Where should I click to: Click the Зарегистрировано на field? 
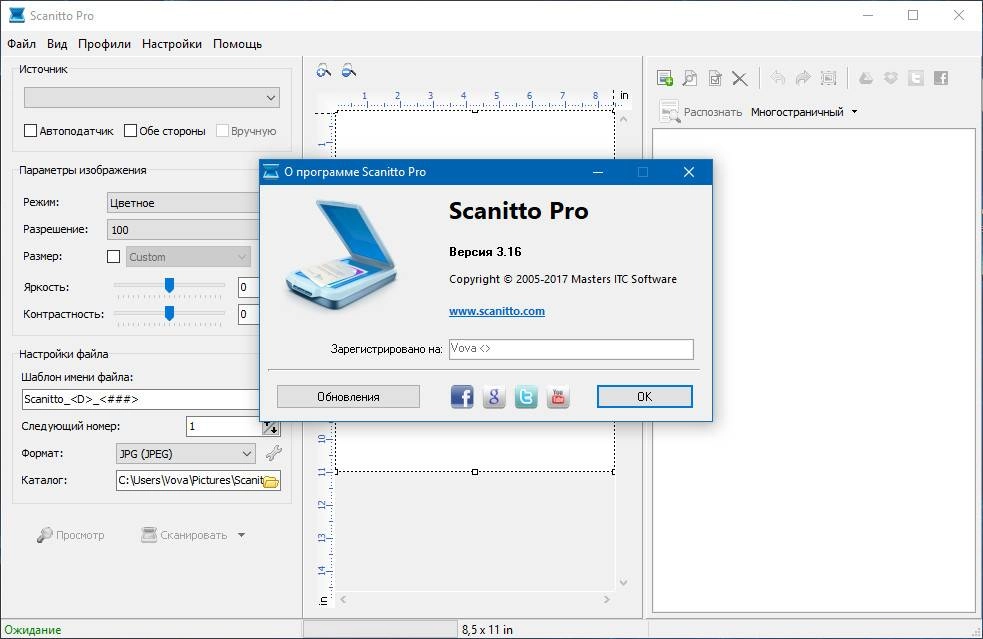571,349
